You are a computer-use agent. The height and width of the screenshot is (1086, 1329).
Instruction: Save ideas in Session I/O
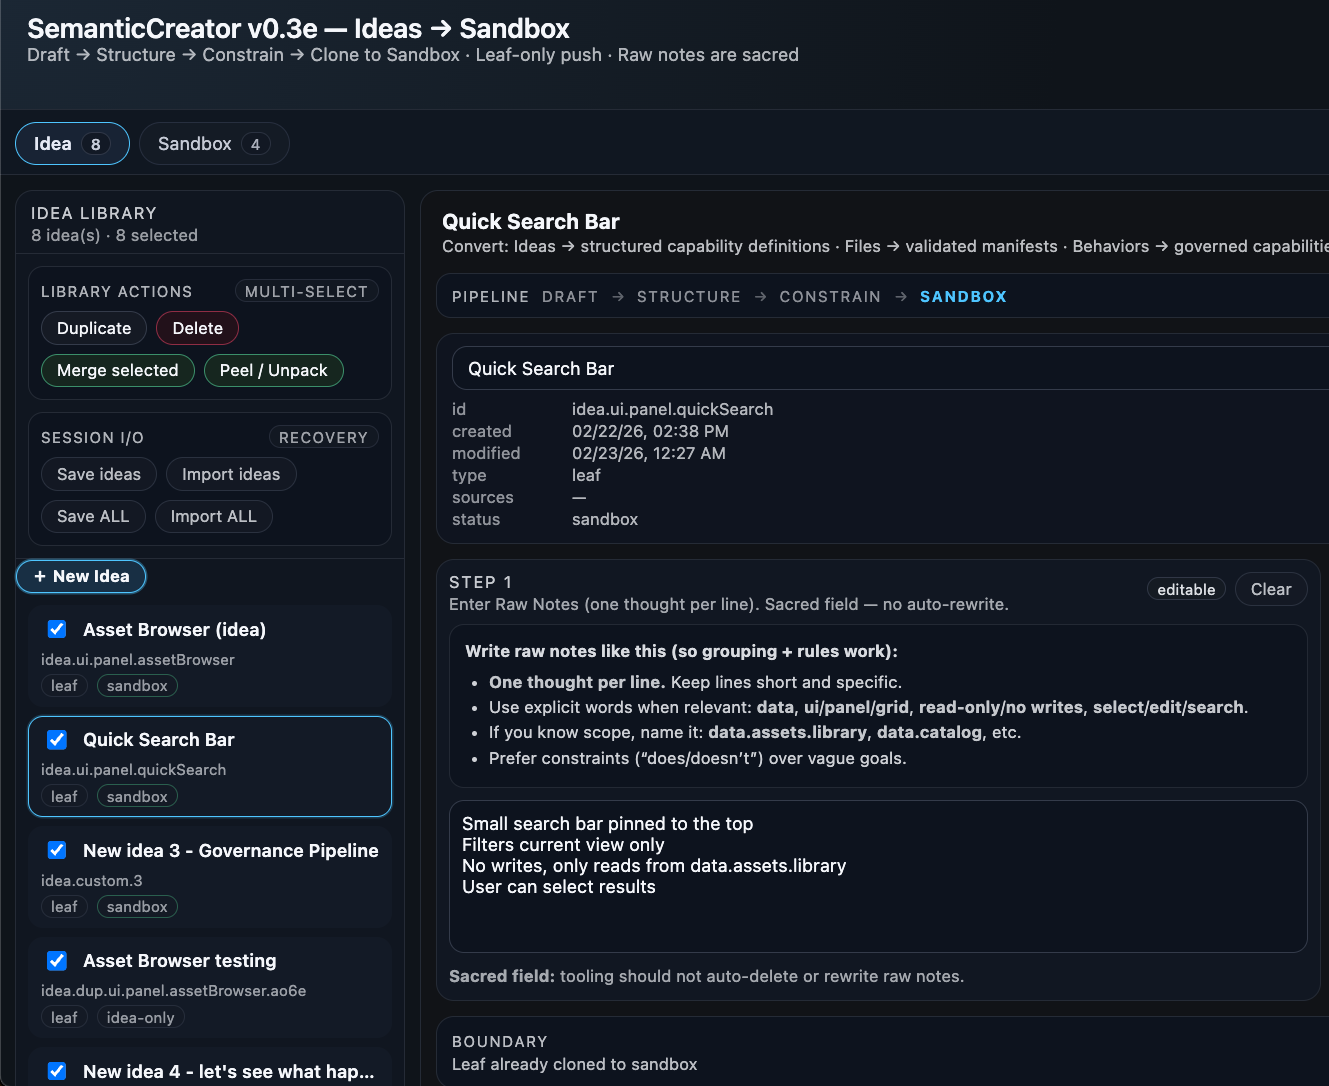[98, 474]
